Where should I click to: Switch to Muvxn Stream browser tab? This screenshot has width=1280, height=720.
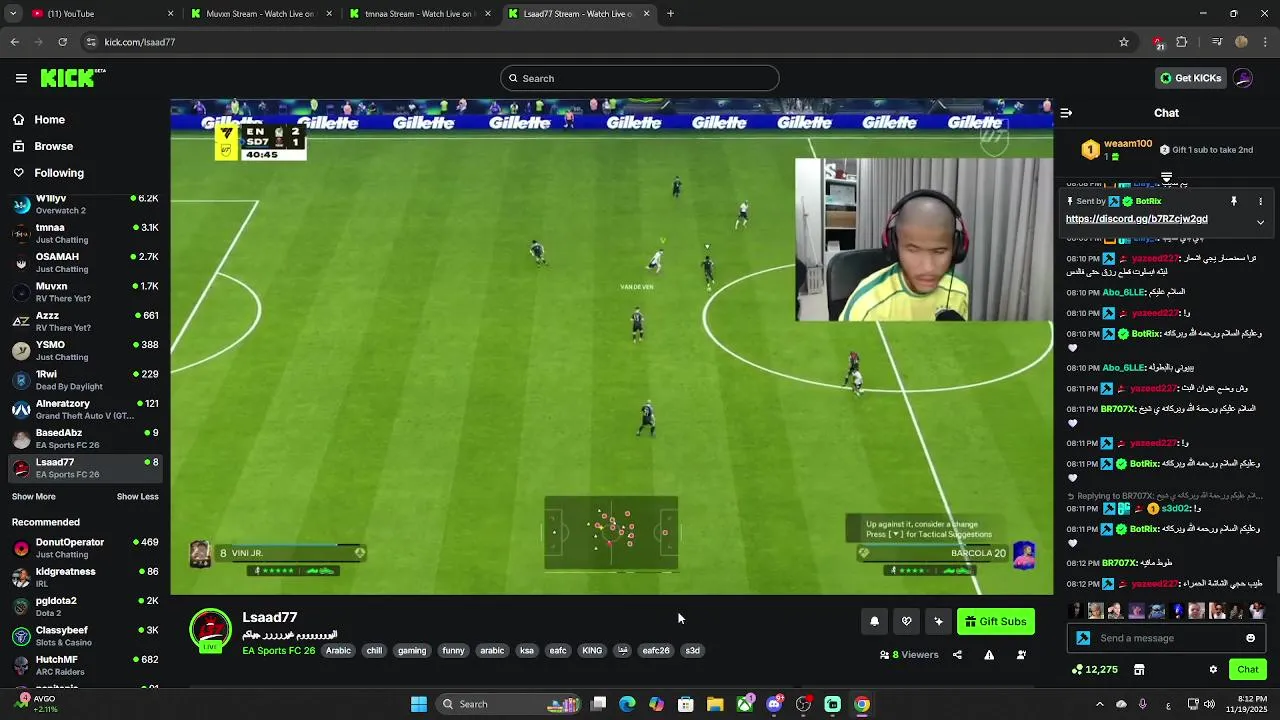tap(260, 14)
